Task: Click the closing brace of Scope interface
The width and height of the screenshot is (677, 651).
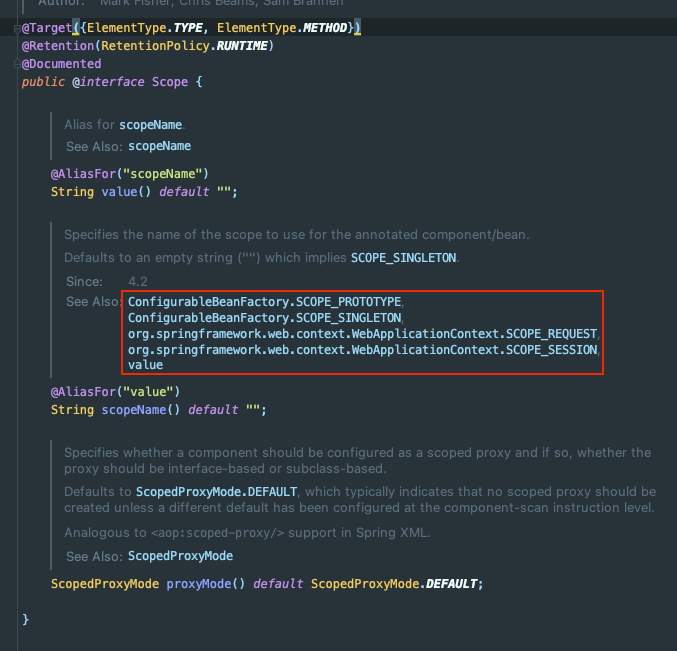Action: coord(25,619)
